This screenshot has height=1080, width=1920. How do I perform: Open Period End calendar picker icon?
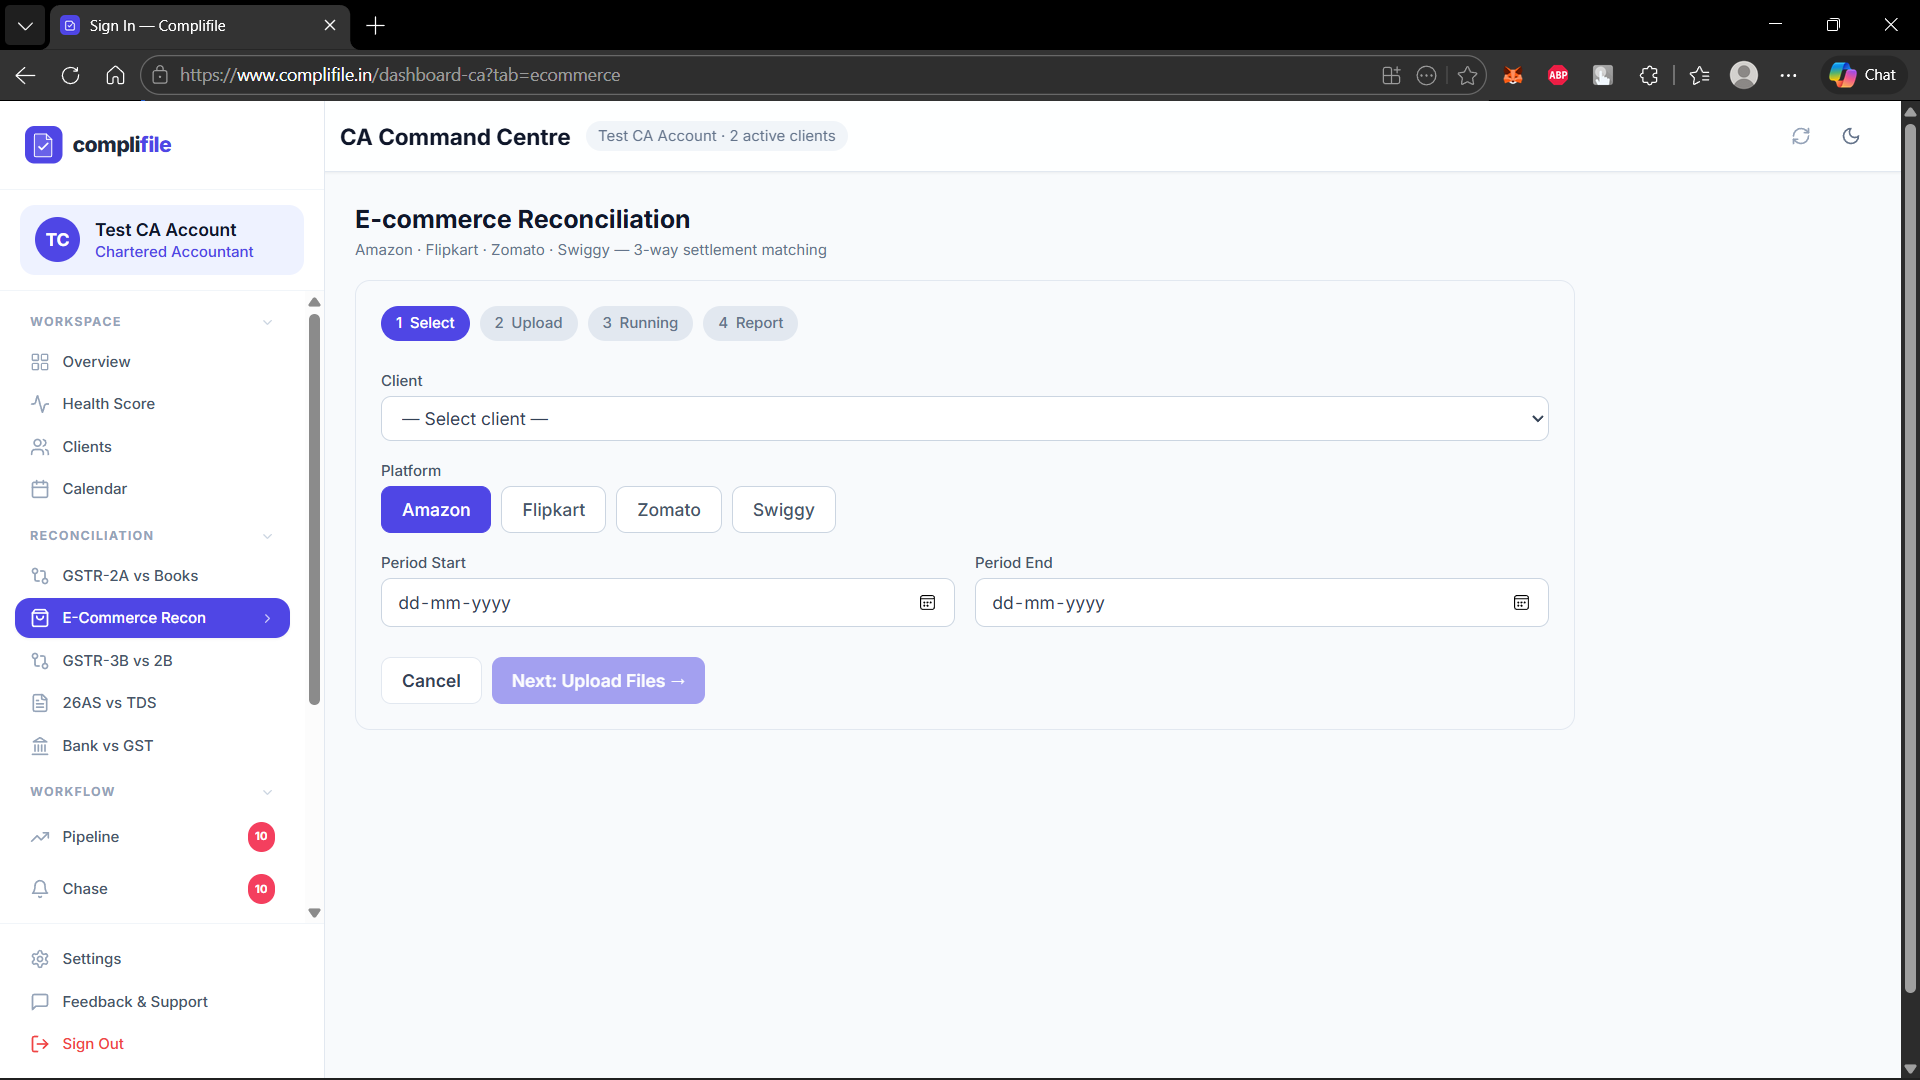point(1521,603)
